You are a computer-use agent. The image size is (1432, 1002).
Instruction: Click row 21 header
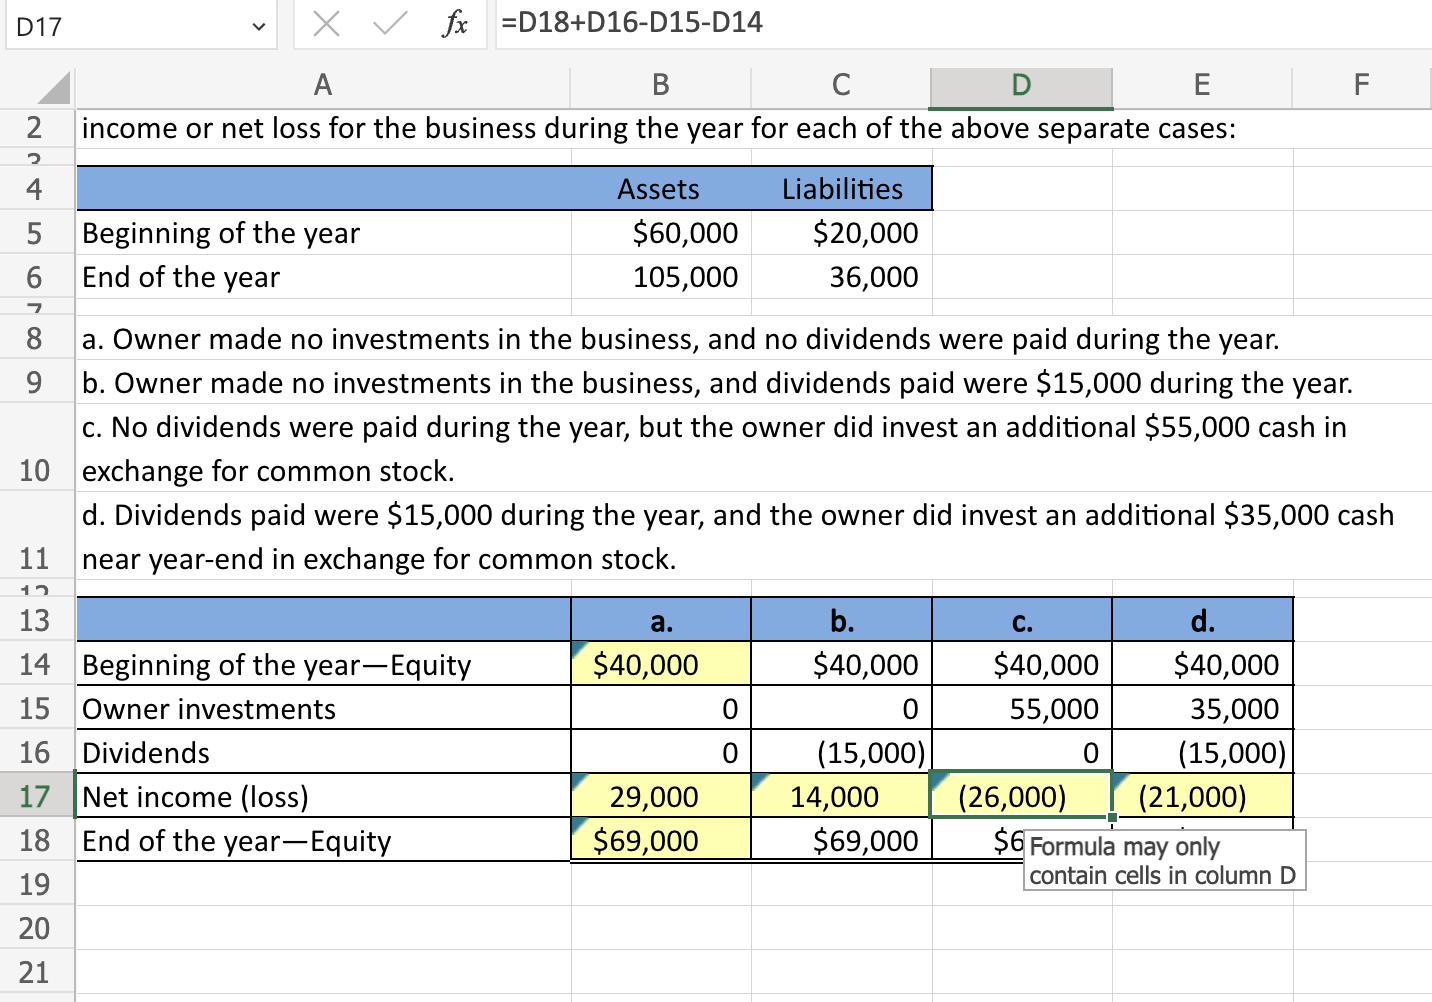(x=37, y=972)
